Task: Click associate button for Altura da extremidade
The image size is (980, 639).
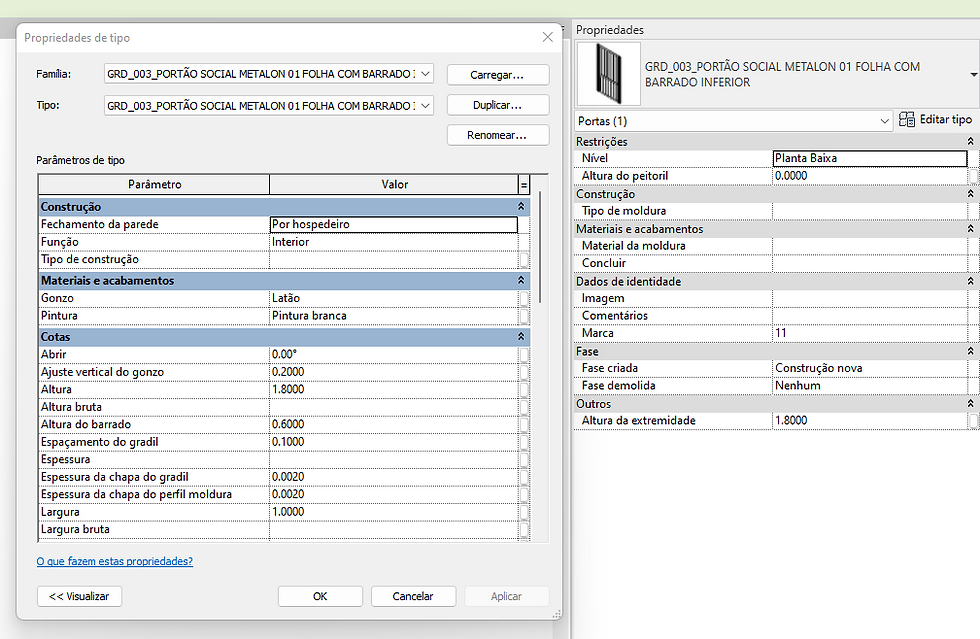Action: click(x=974, y=421)
